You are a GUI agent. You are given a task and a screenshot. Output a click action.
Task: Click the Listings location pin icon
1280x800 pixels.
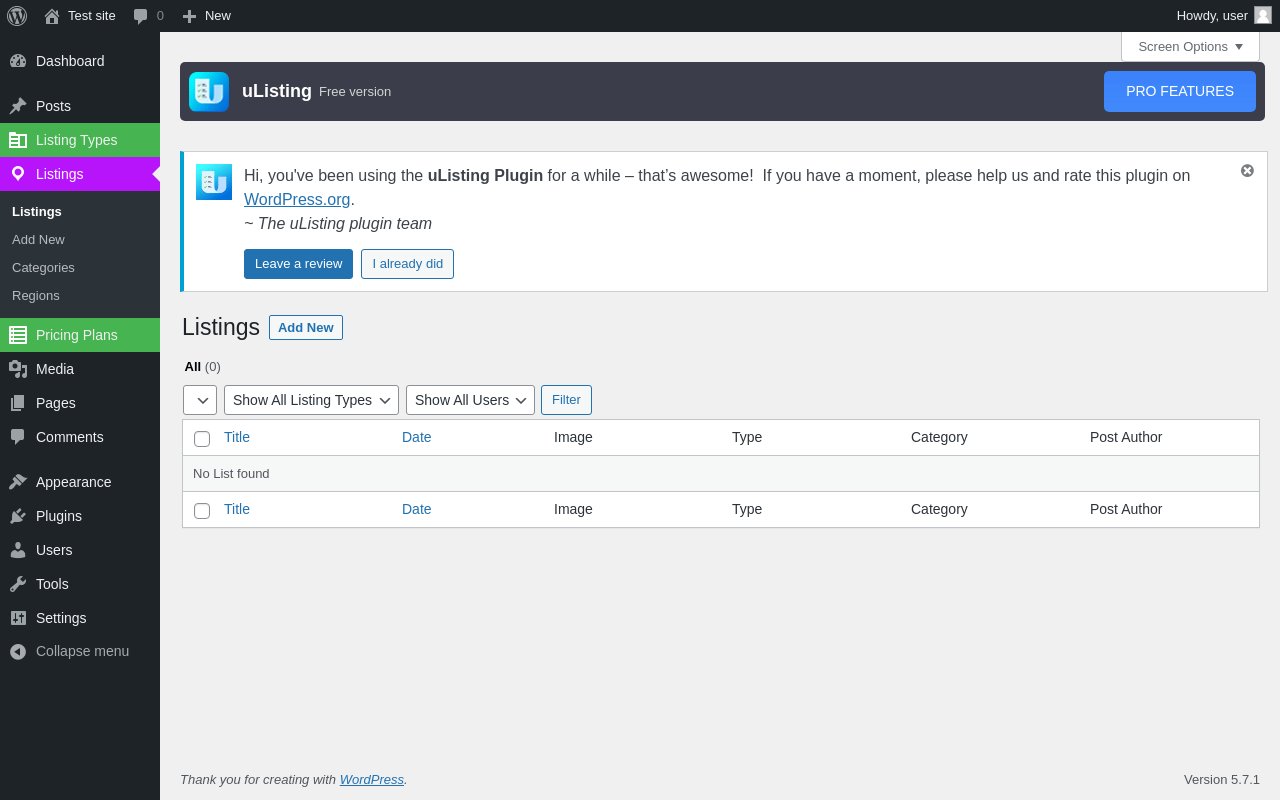18,174
